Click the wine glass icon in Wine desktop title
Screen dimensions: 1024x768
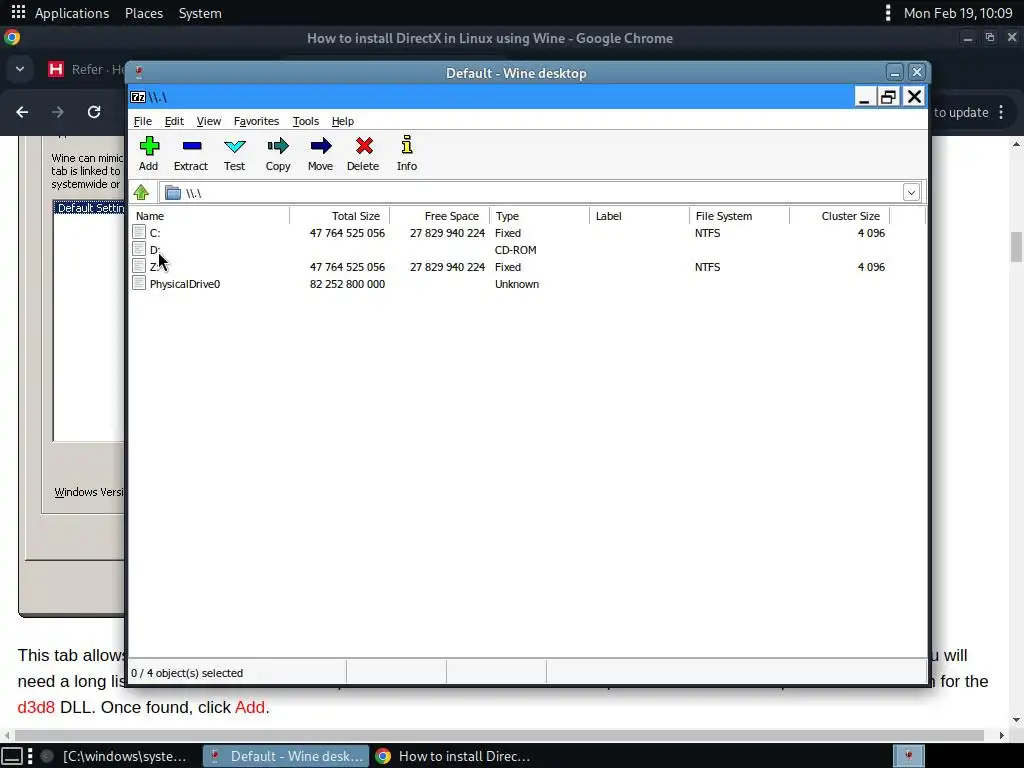138,72
